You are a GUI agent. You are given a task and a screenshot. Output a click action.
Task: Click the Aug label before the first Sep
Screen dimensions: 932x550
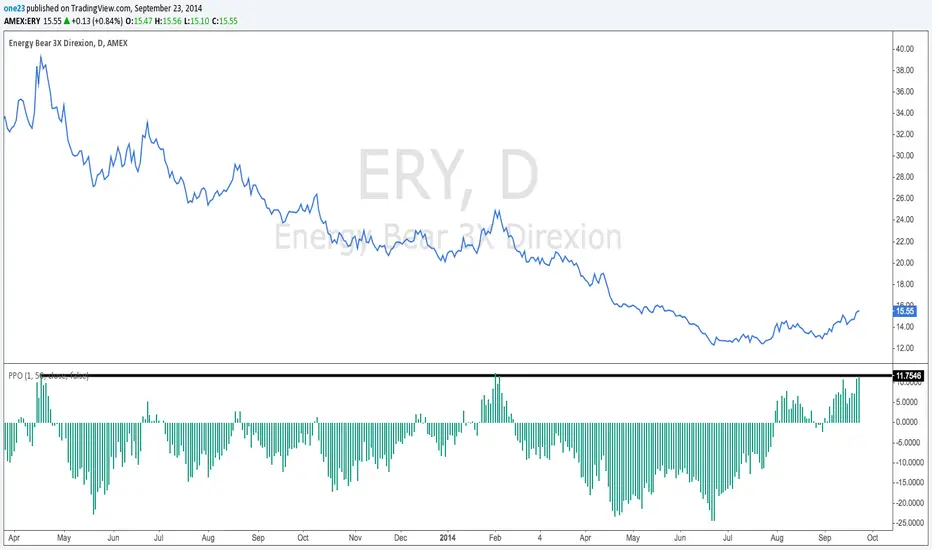208,538
